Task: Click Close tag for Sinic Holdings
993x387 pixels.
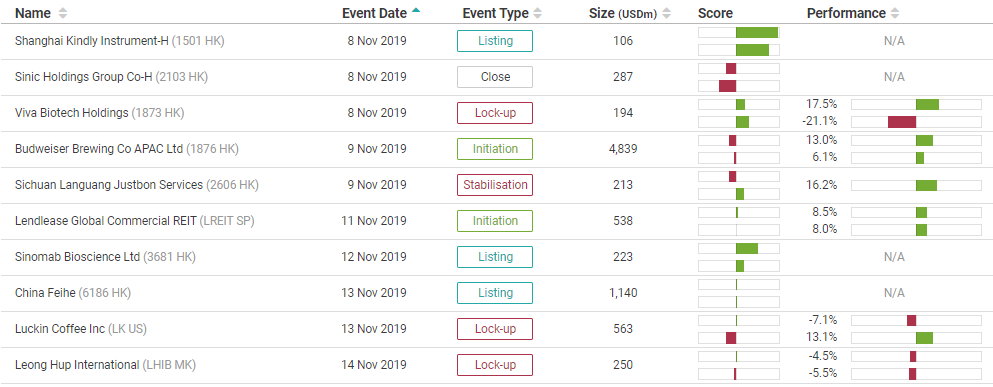Action: [495, 77]
